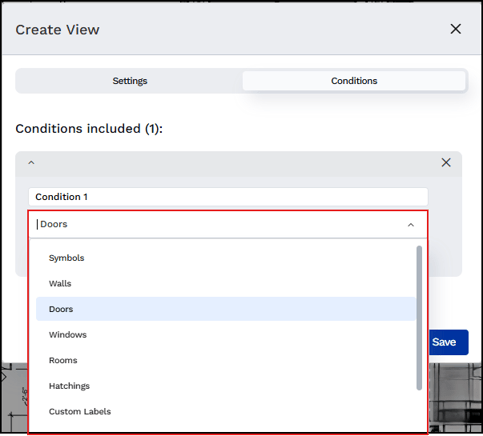Pick the highlighted Doors option
The height and width of the screenshot is (436, 483).
click(226, 309)
